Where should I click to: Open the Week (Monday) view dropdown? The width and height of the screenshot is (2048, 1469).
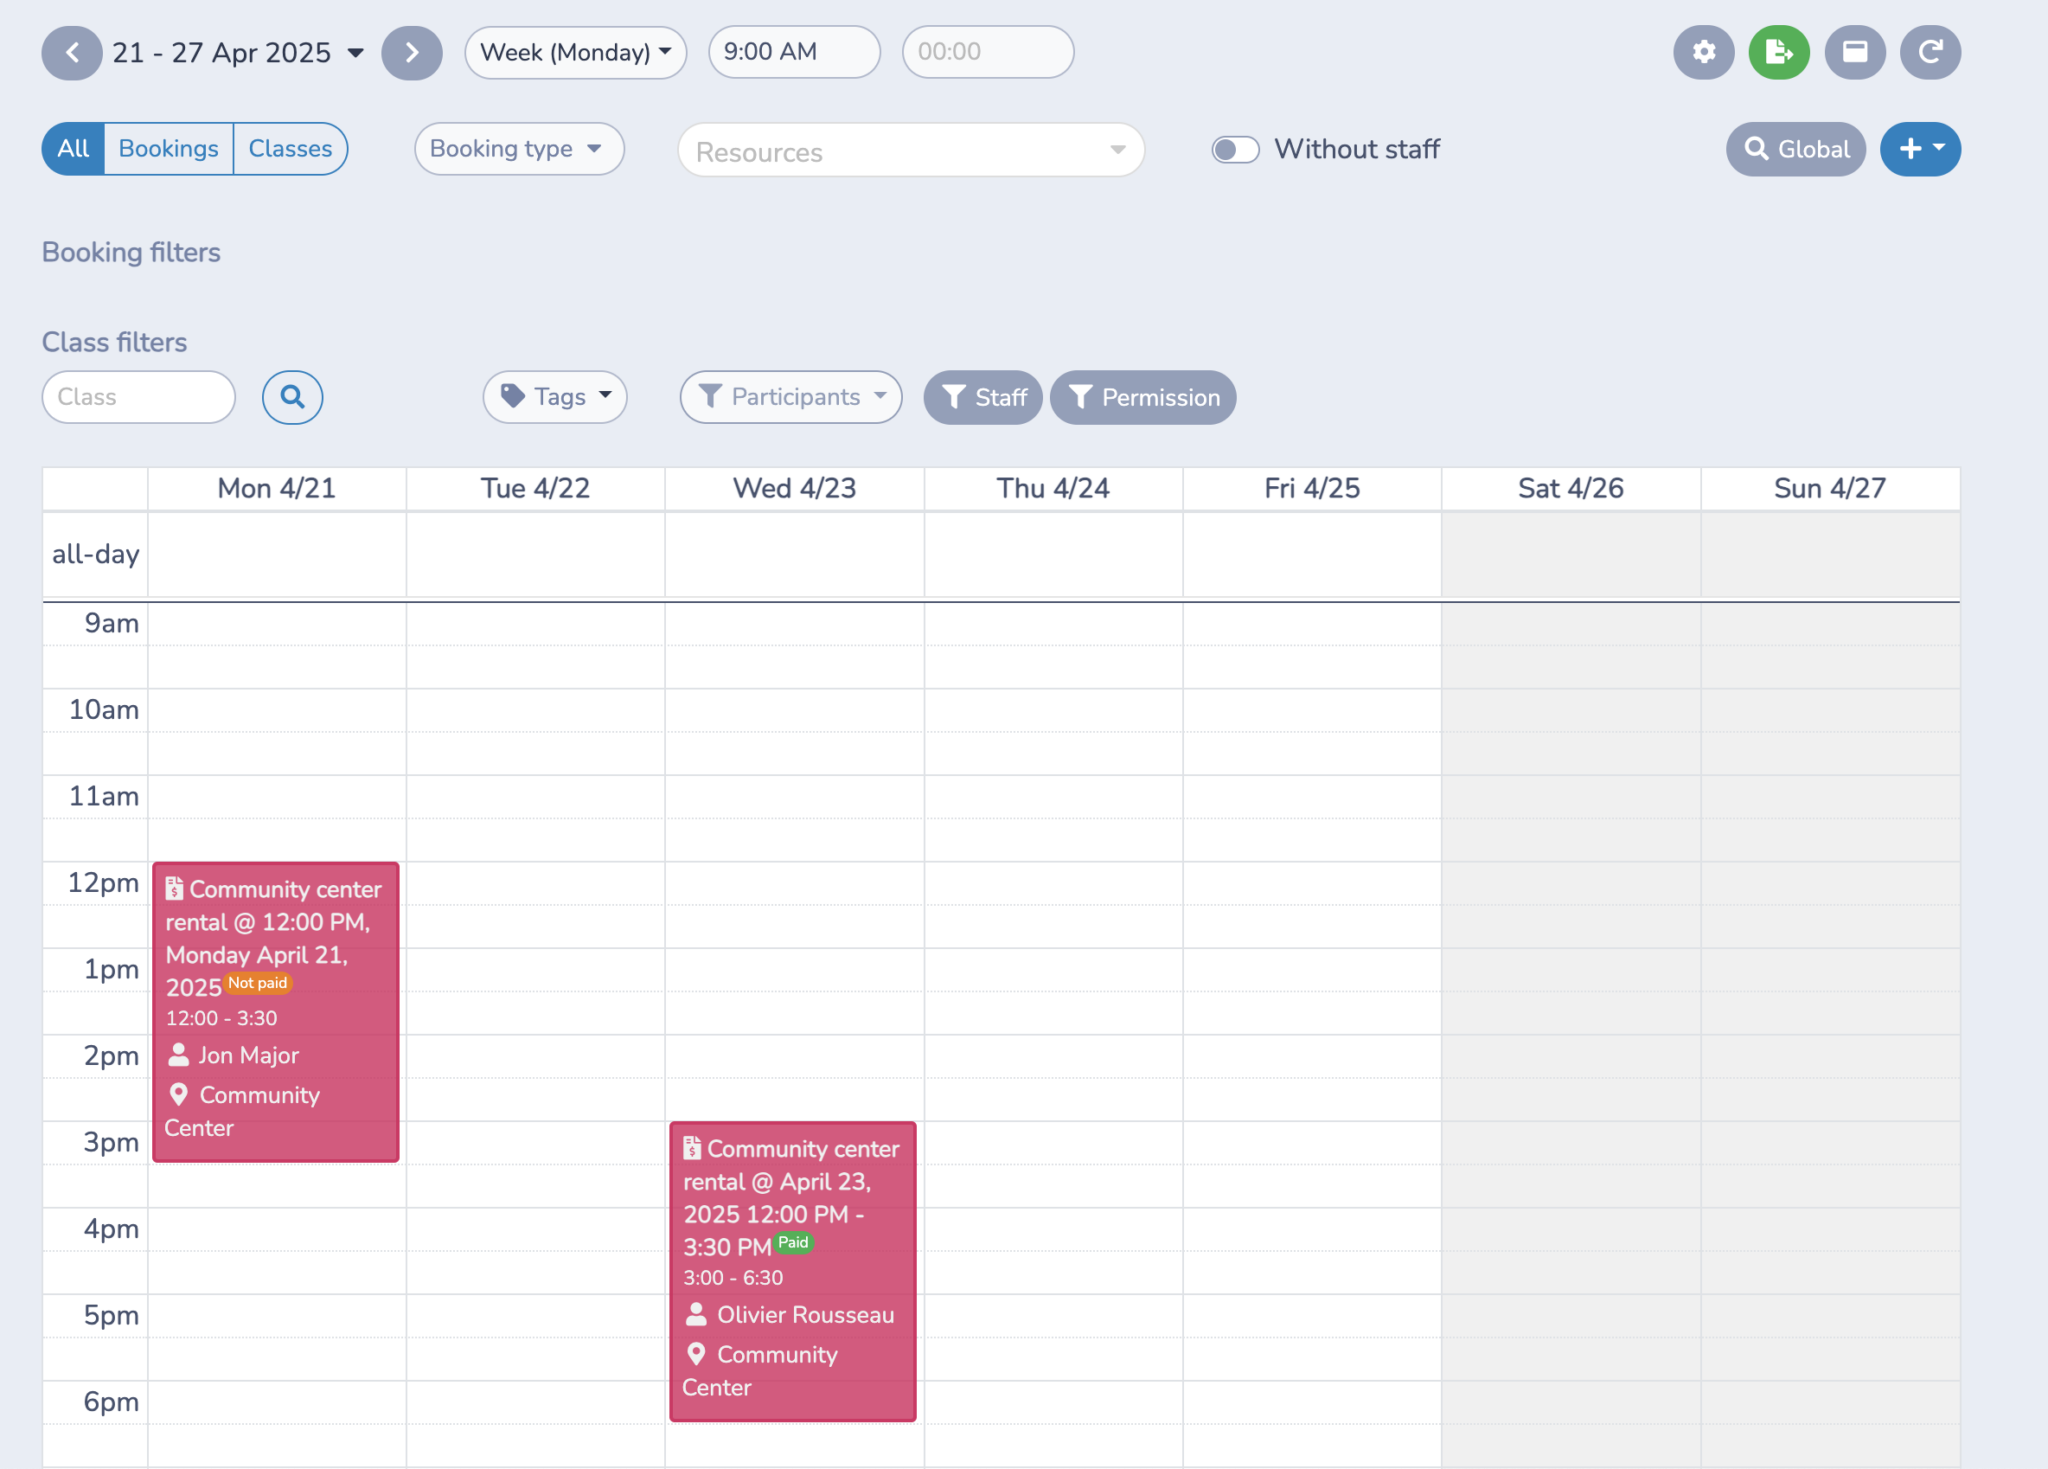point(575,52)
